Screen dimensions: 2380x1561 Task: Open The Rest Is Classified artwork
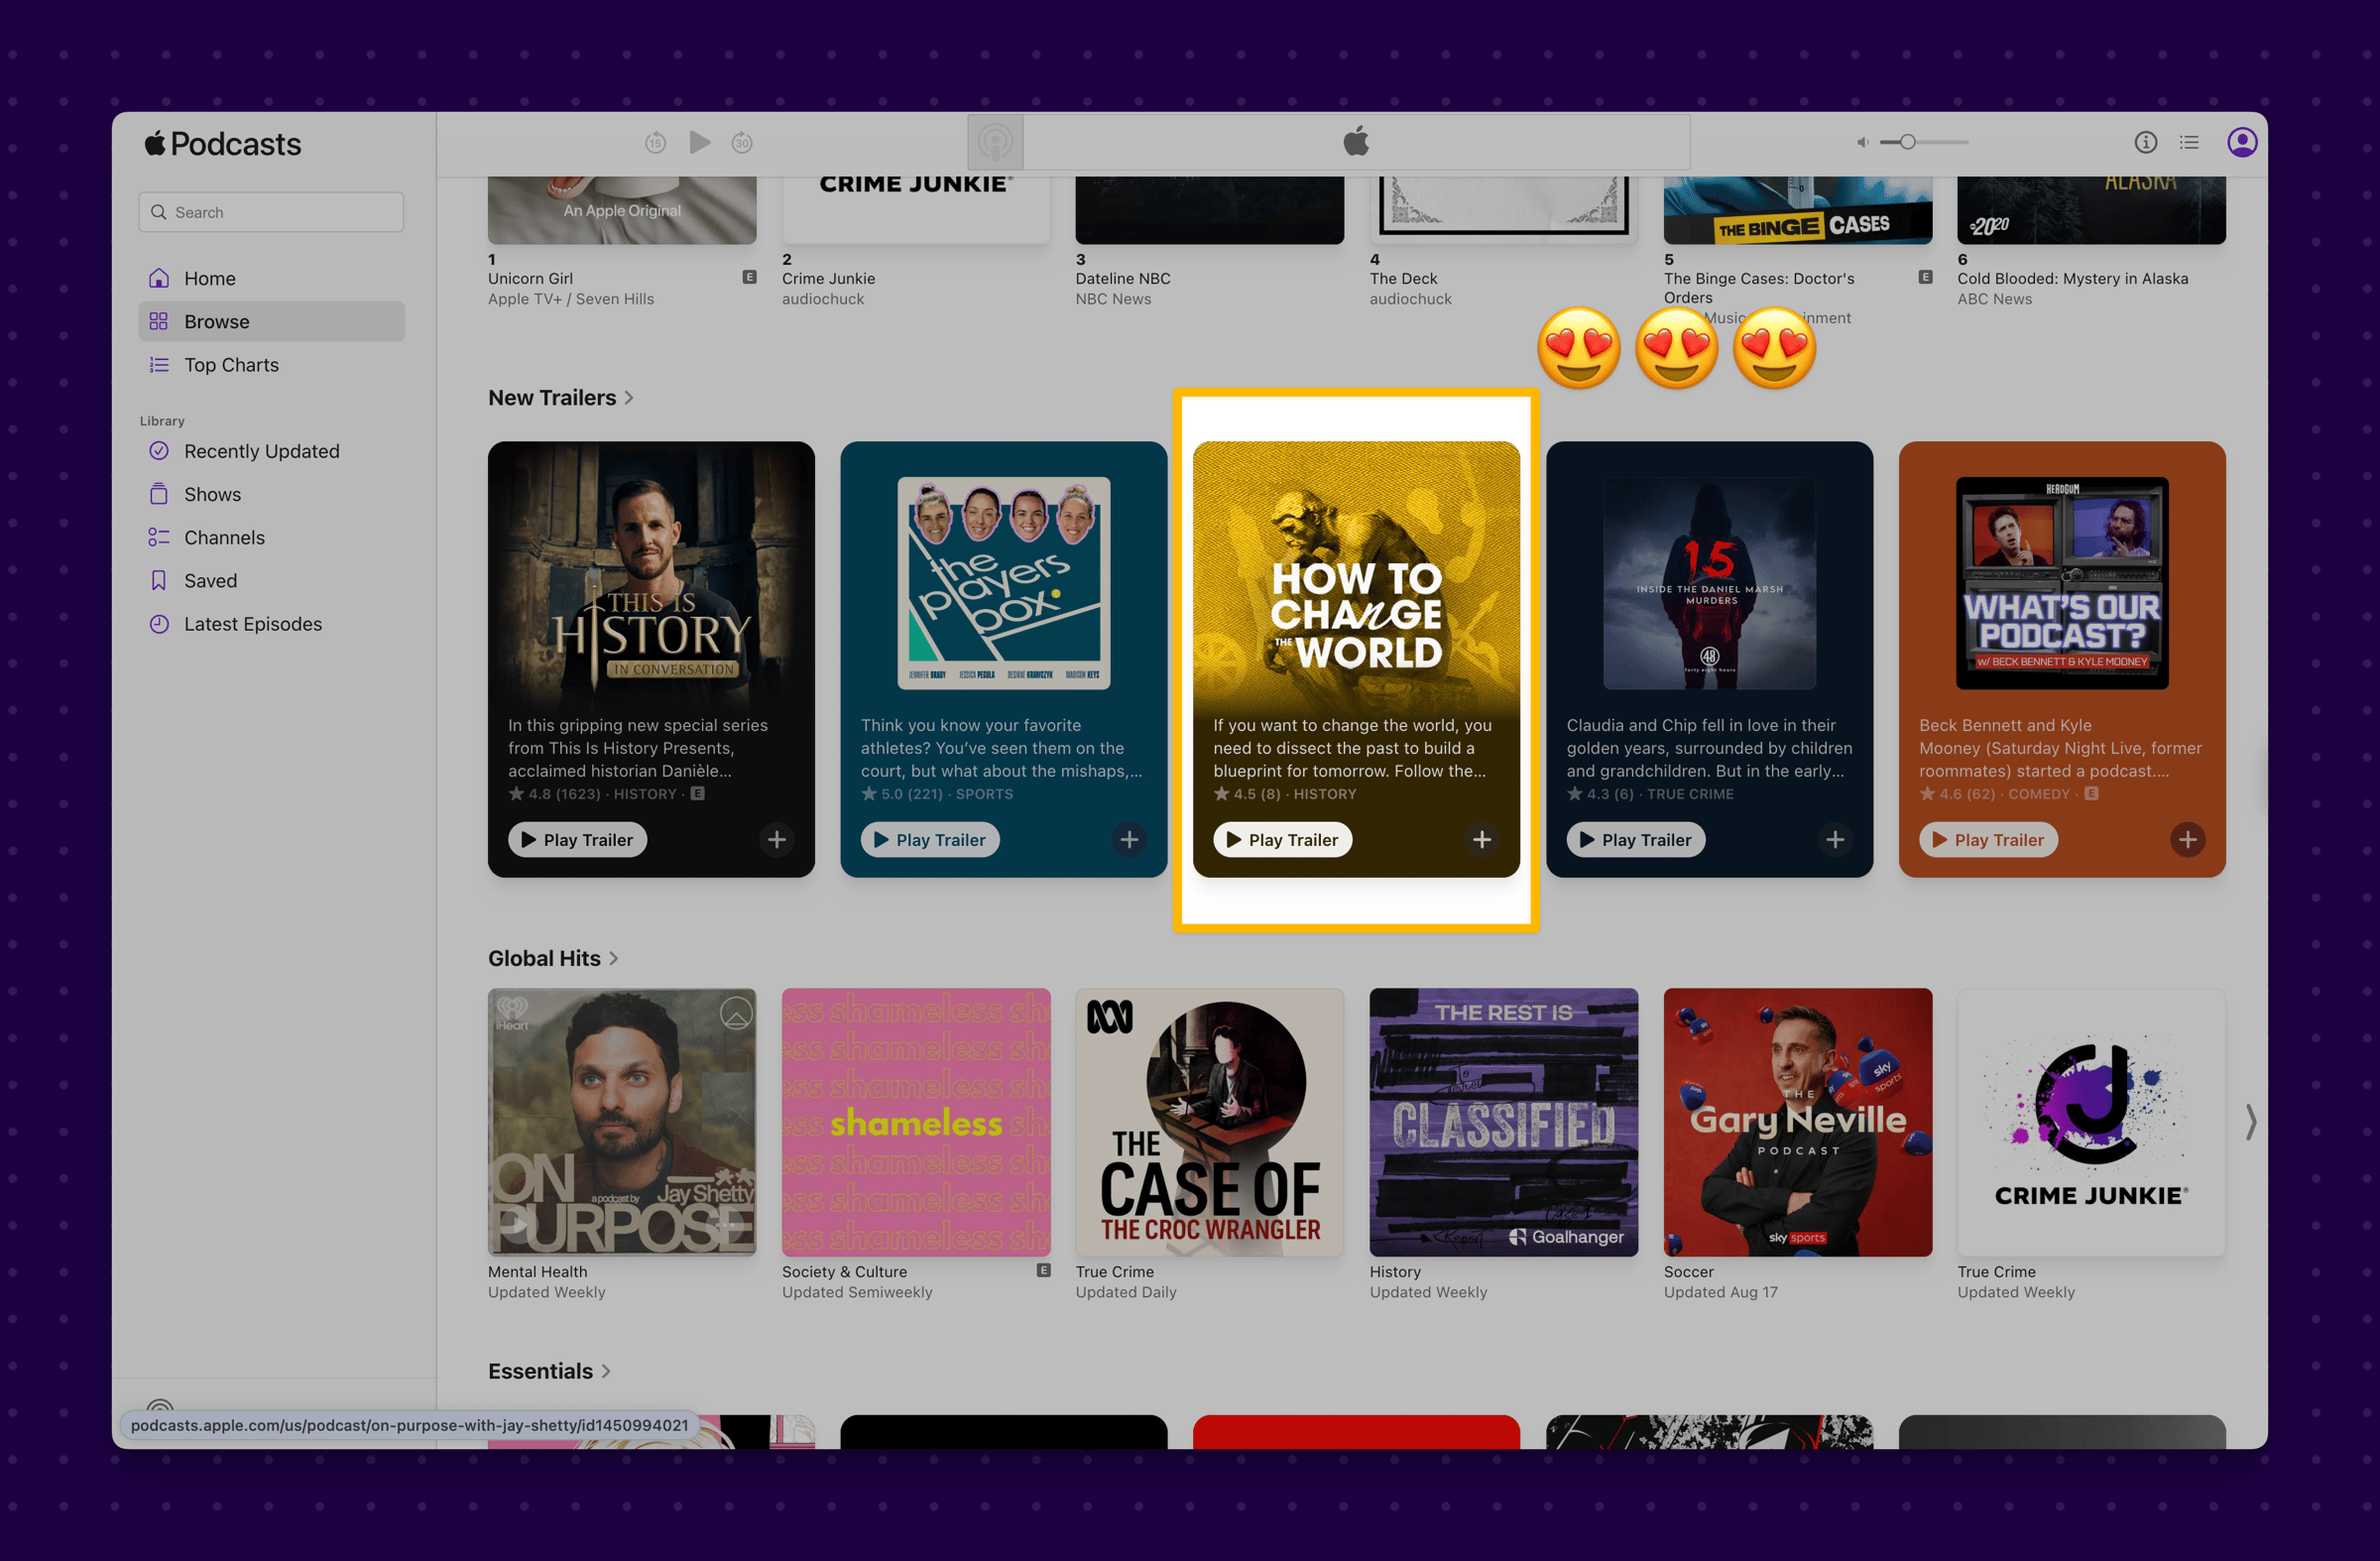(x=1504, y=1123)
